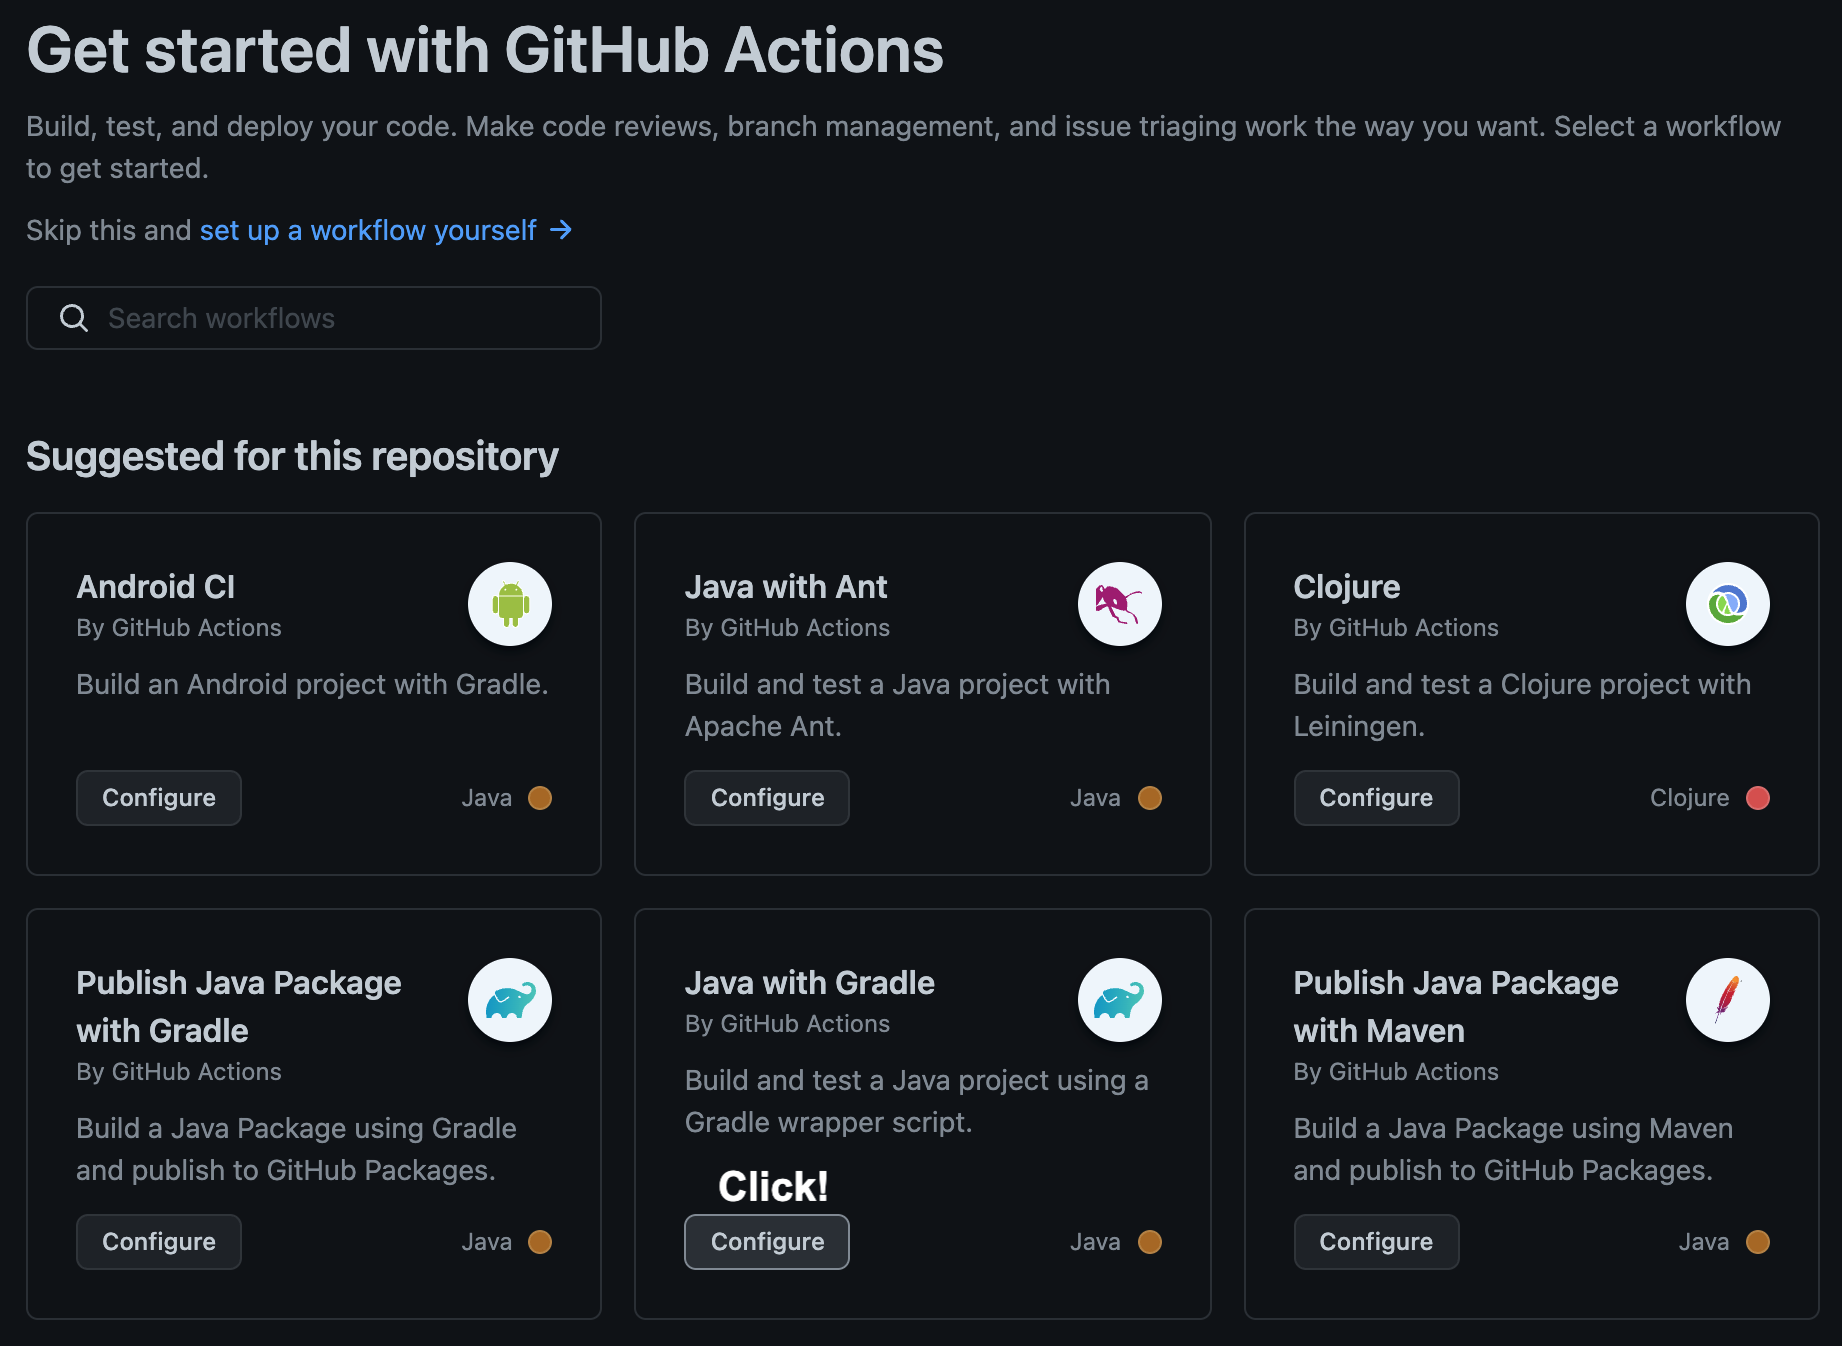Click Java dot on Publish Java Package with Gradle
The width and height of the screenshot is (1842, 1346).
540,1242
